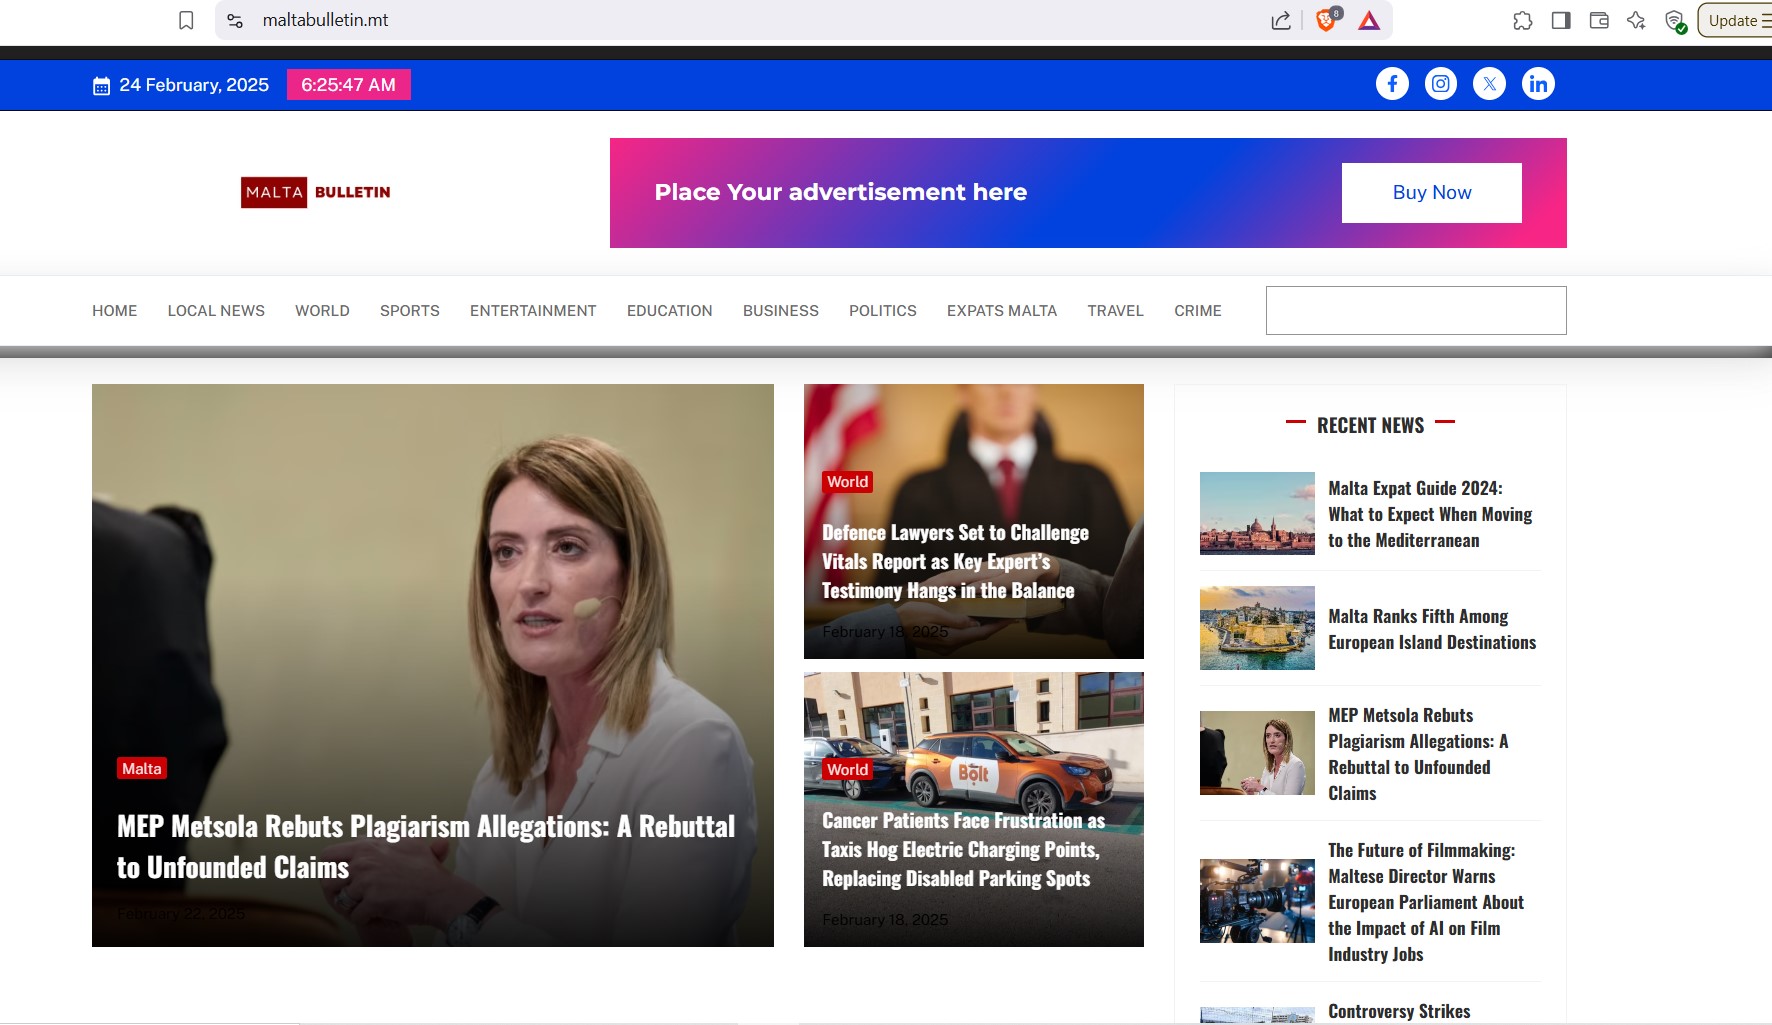The image size is (1772, 1025).
Task: Open the LinkedIn social icon
Action: 1538,84
